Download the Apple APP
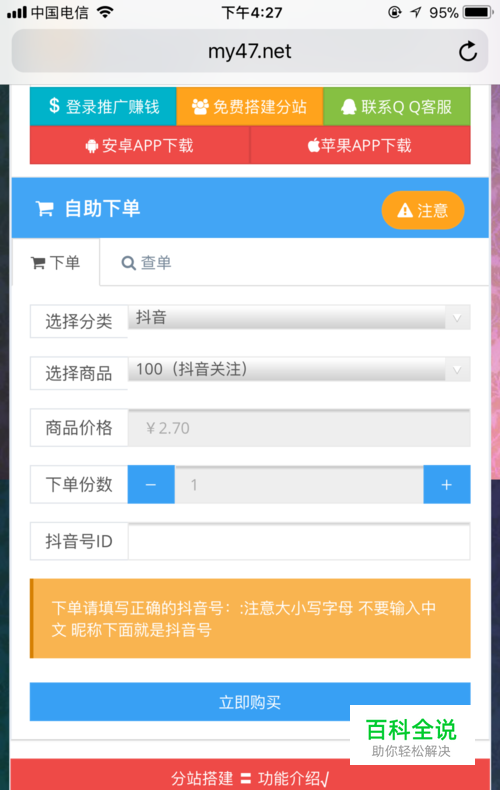Viewport: 500px width, 790px height. coord(360,145)
